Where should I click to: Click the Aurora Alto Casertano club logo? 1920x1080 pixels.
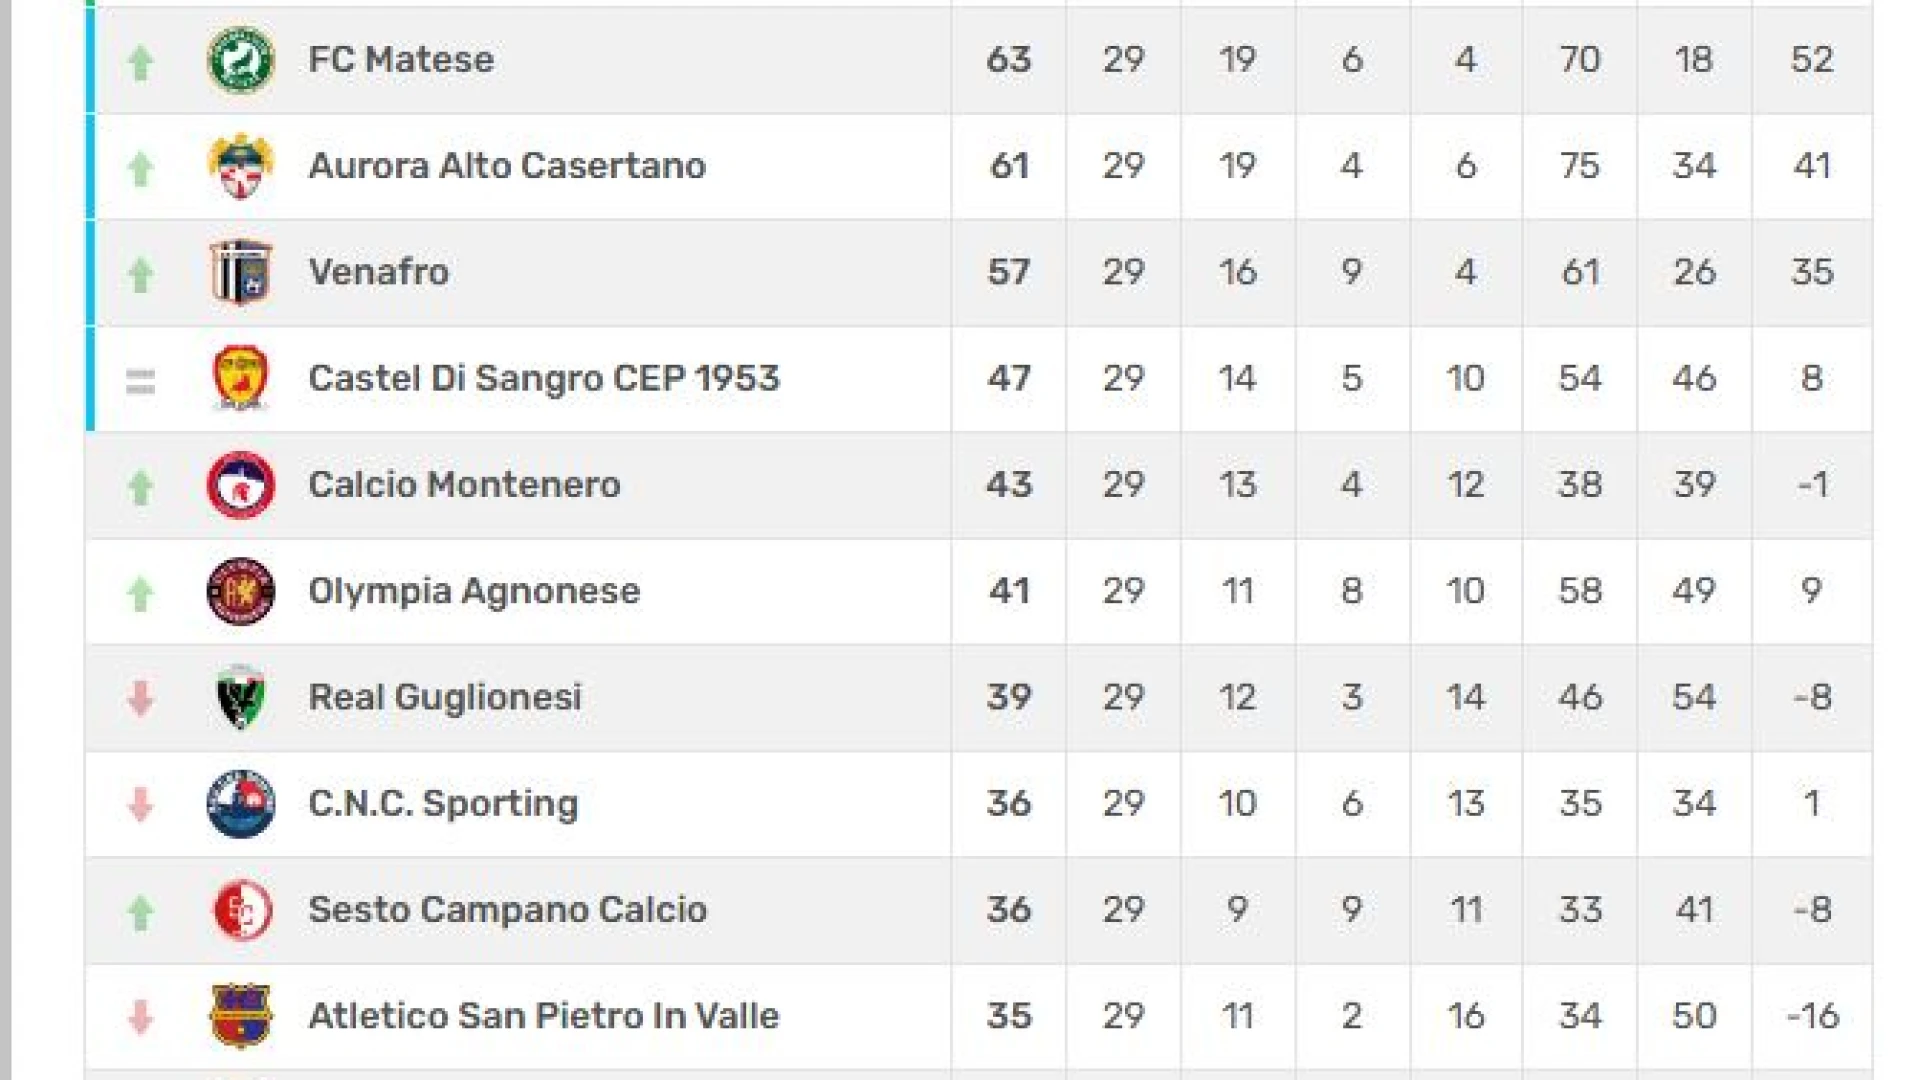pyautogui.click(x=240, y=166)
